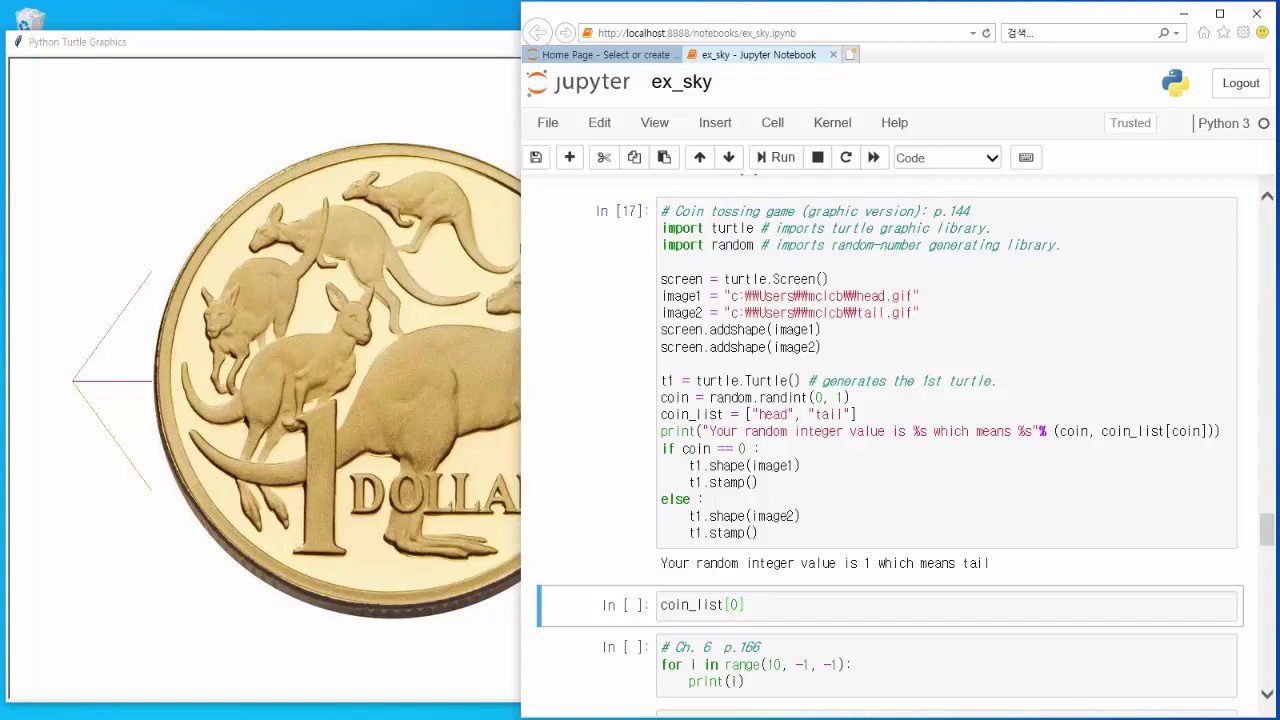Viewport: 1280px width, 720px height.
Task: Click the notebook vertical scrollbar thumb
Action: click(x=1267, y=530)
